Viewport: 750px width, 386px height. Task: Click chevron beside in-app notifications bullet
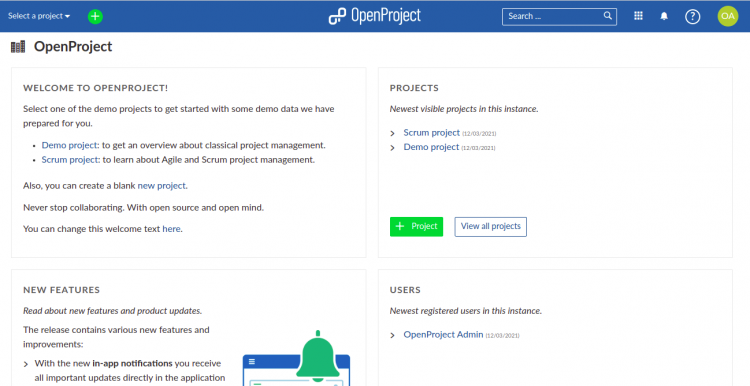(26, 364)
